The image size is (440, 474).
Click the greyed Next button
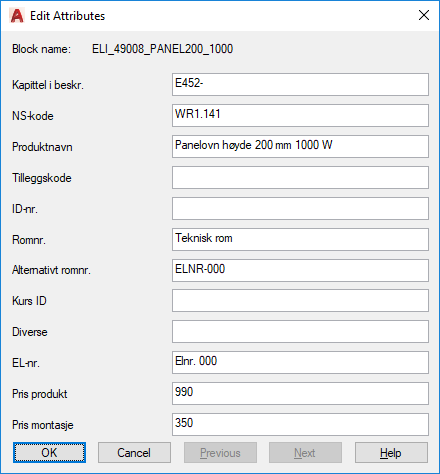pos(305,453)
